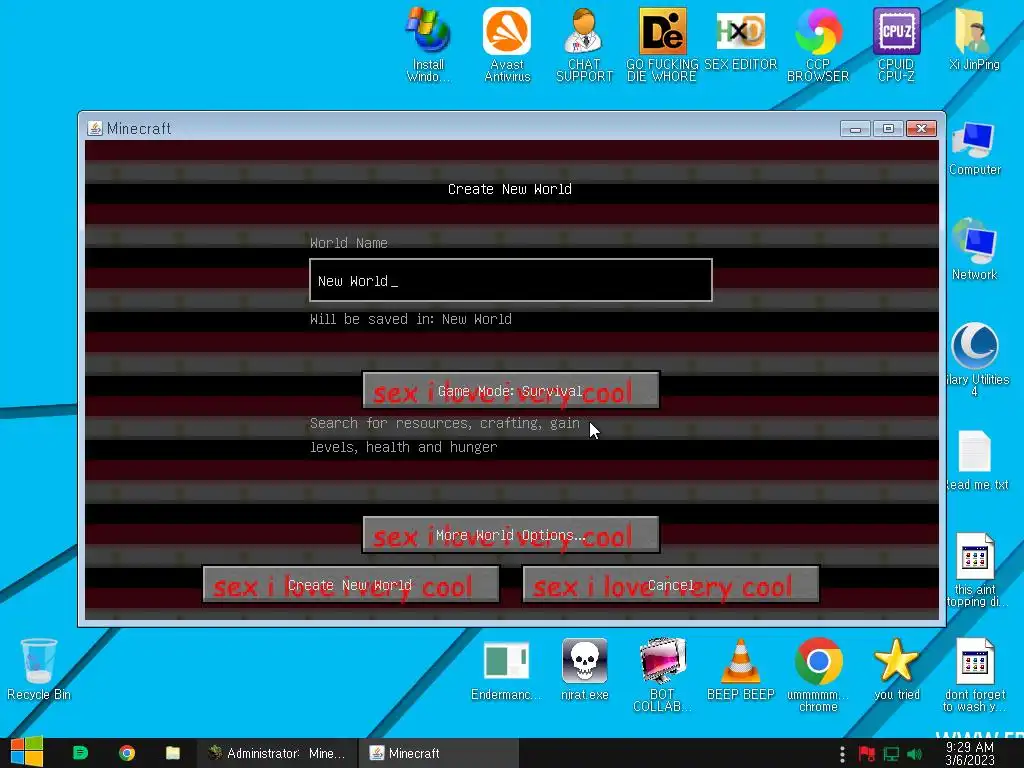The width and height of the screenshot is (1024, 768).
Task: Click the Create New World button
Action: (x=351, y=585)
